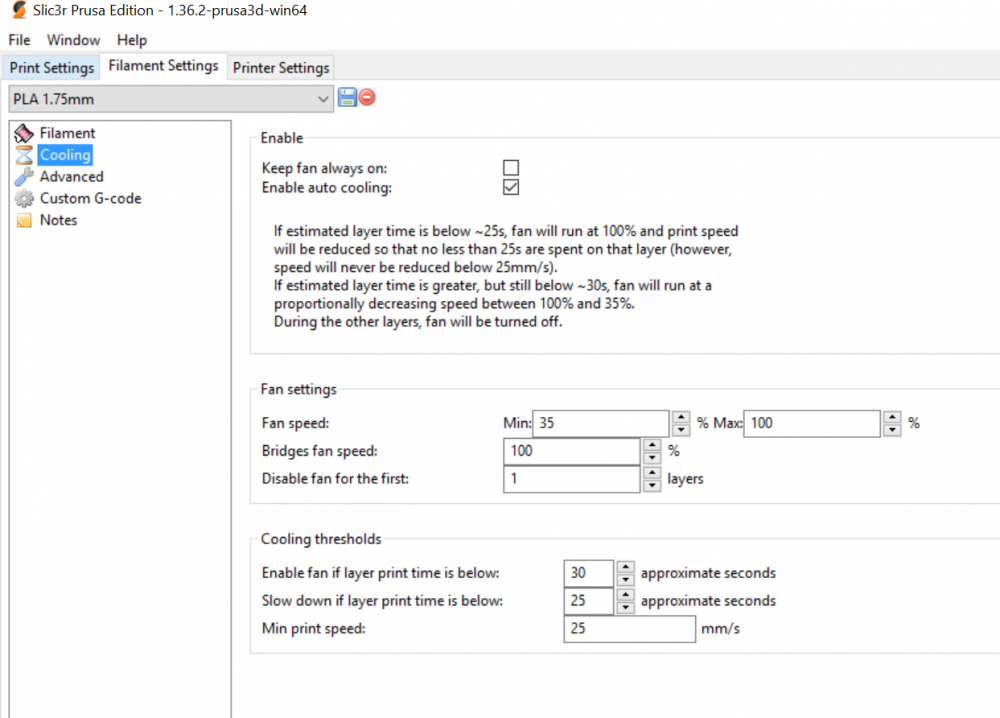Select the Cooling hourglass icon
Image resolution: width=1000 pixels, height=718 pixels.
(24, 155)
